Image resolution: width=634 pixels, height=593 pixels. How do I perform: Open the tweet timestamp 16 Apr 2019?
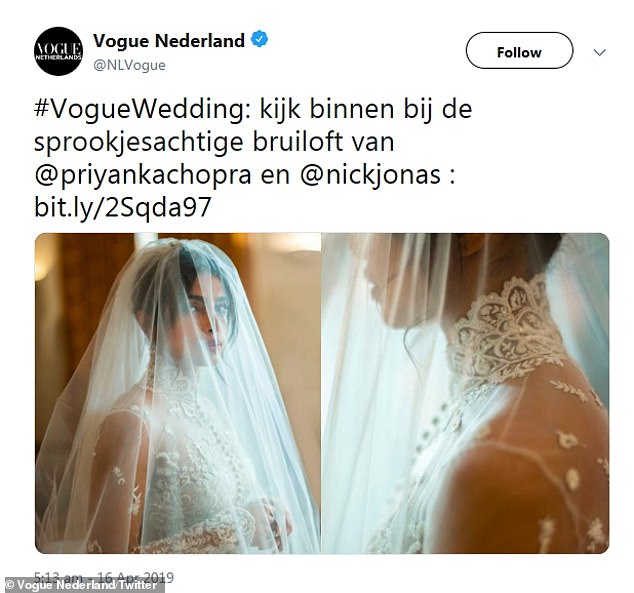pos(104,577)
